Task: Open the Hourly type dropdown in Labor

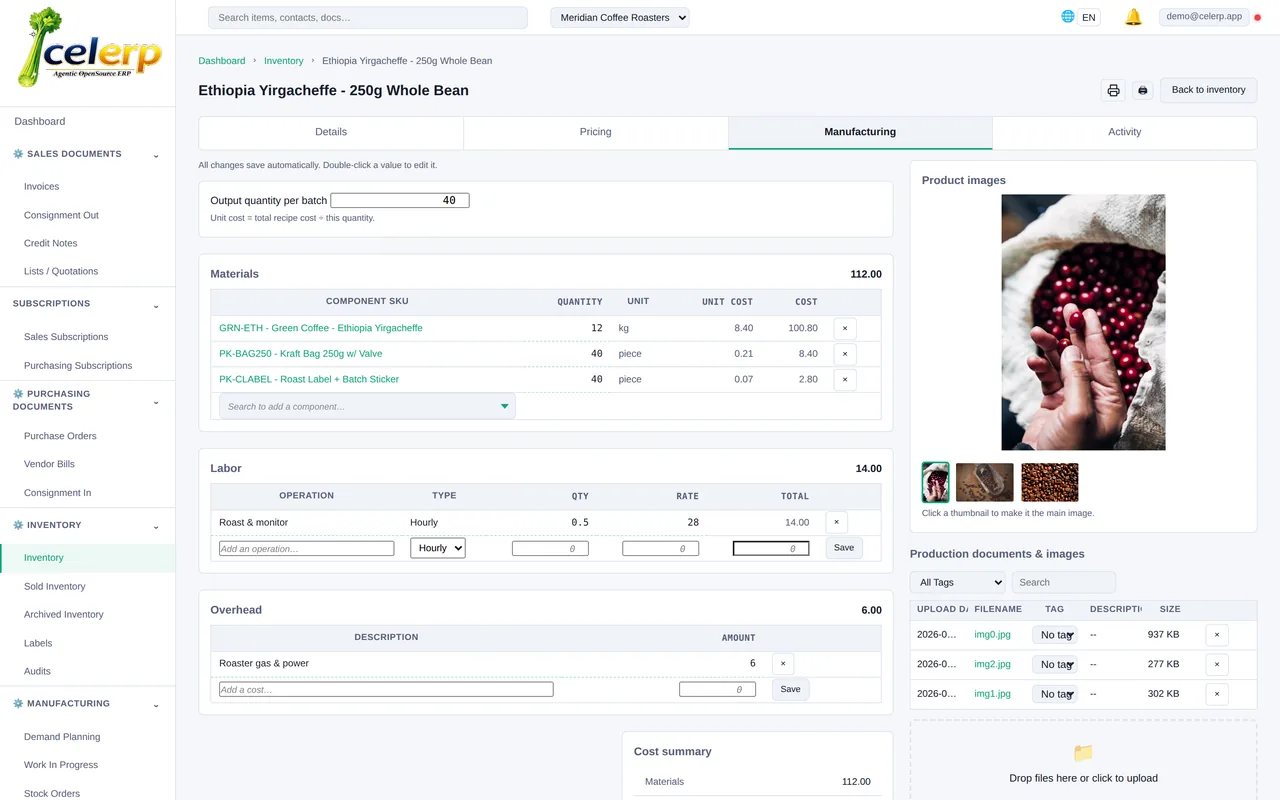Action: coord(438,548)
